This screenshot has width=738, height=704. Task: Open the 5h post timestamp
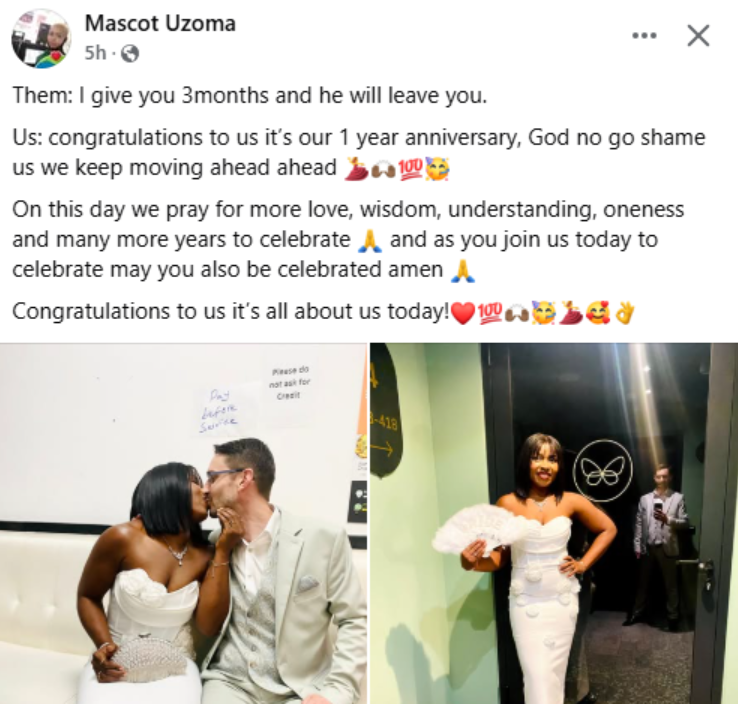(x=95, y=53)
